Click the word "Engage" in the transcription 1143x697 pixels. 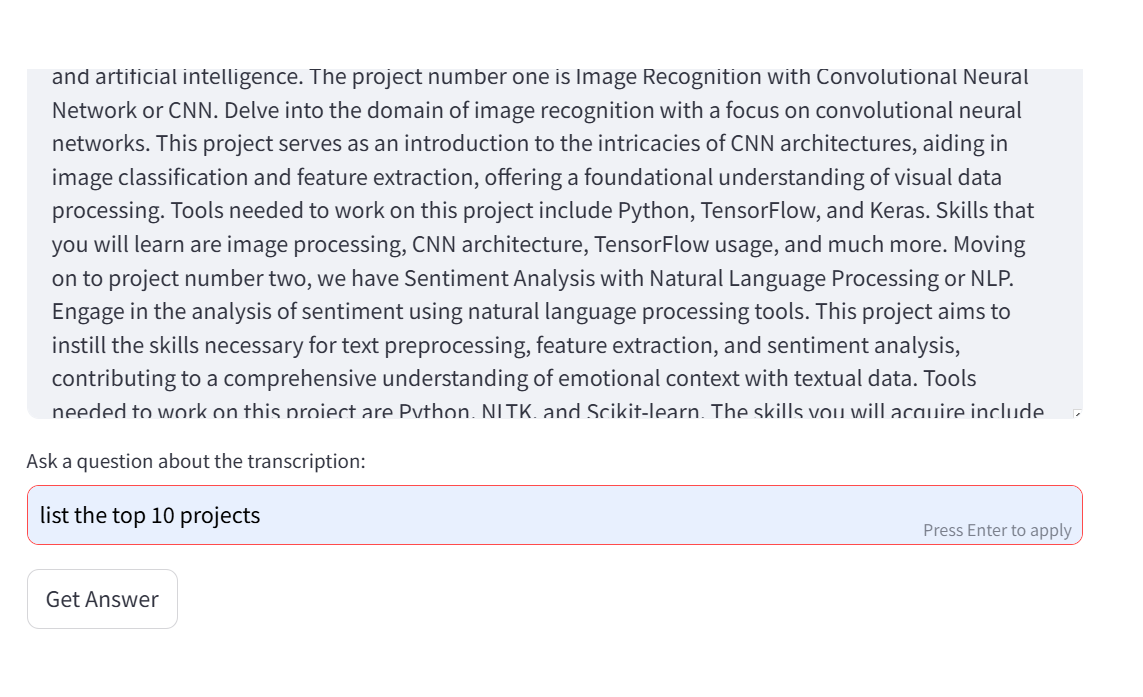click(86, 311)
